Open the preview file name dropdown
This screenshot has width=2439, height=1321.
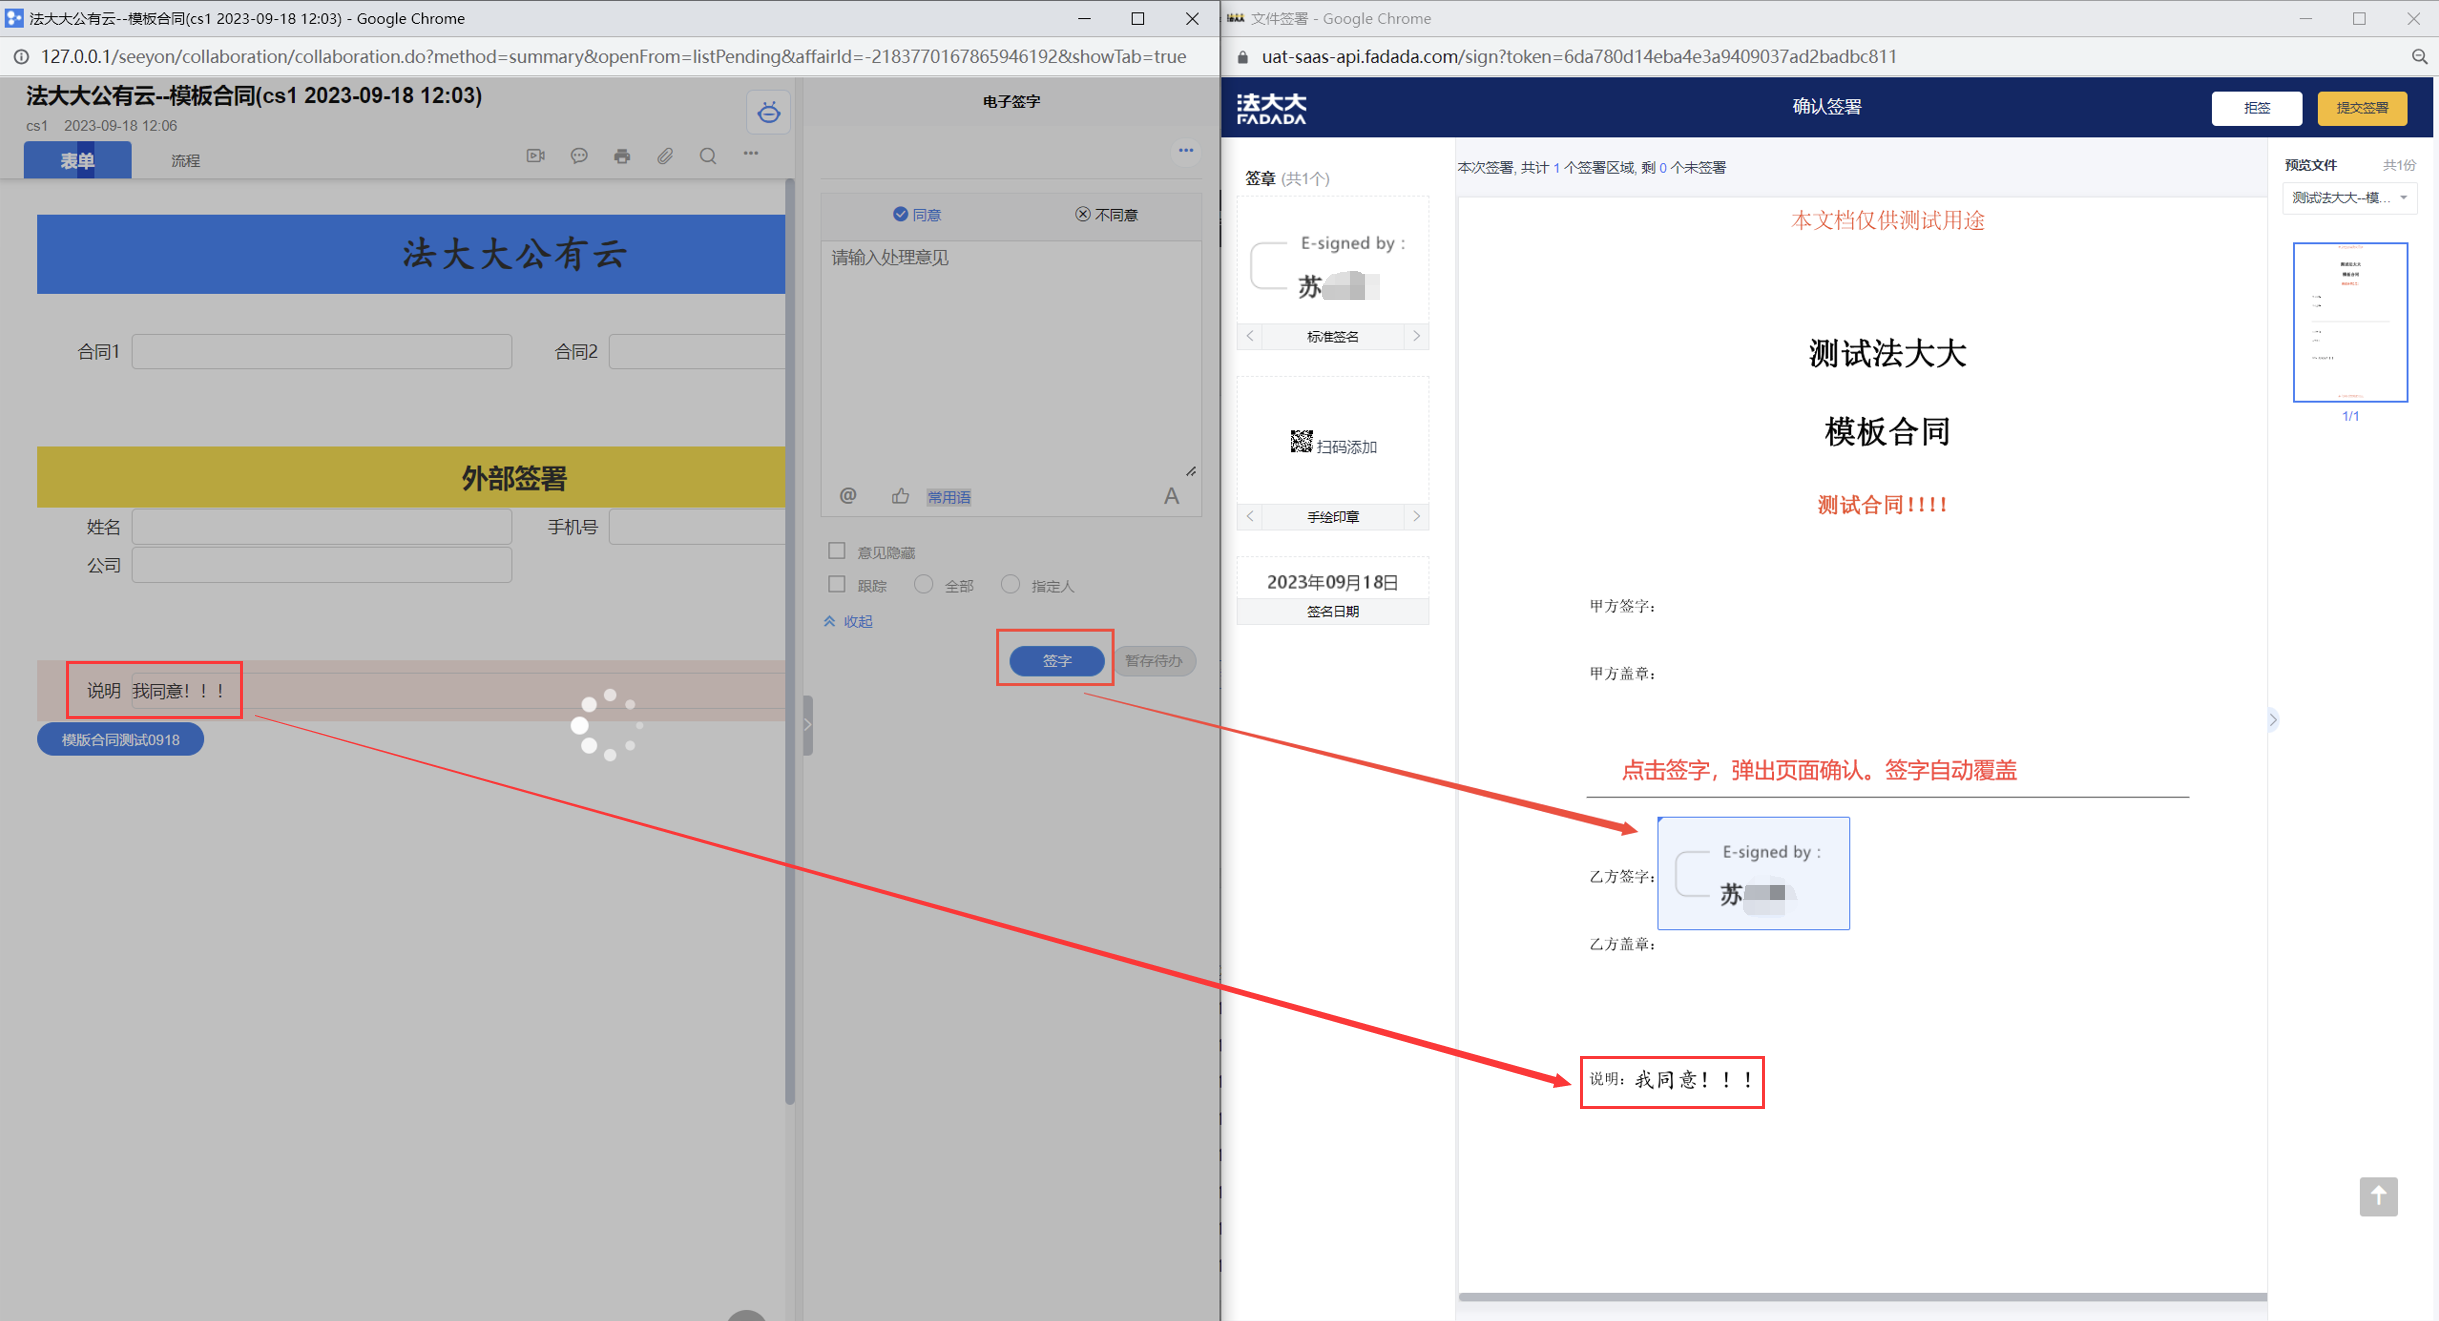point(2349,198)
